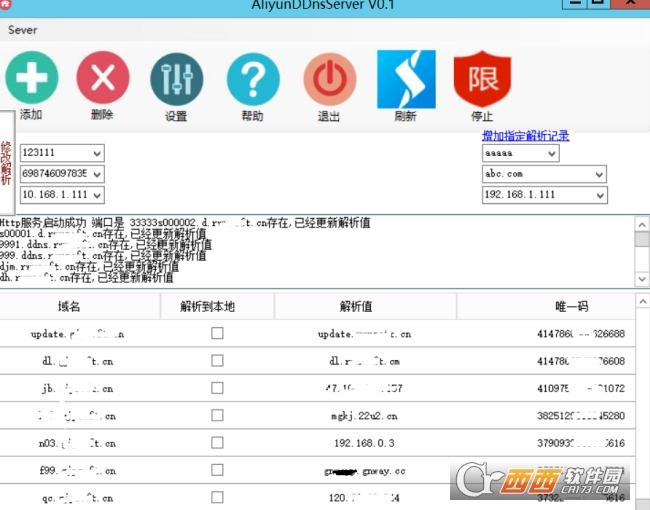Select the mgkj.22u2.cn value cell
The width and height of the screenshot is (650, 510).
click(x=364, y=416)
